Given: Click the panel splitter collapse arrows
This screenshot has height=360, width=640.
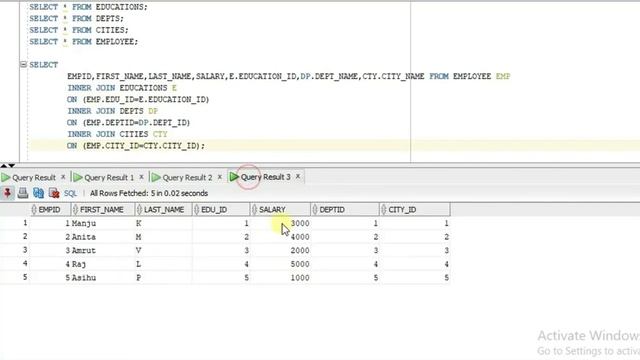Looking at the screenshot, I should pos(8,165).
